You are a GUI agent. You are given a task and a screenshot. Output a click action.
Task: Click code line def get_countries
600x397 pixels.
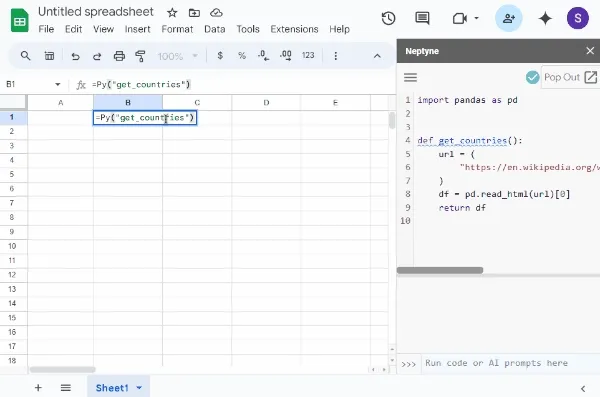tap(470, 141)
